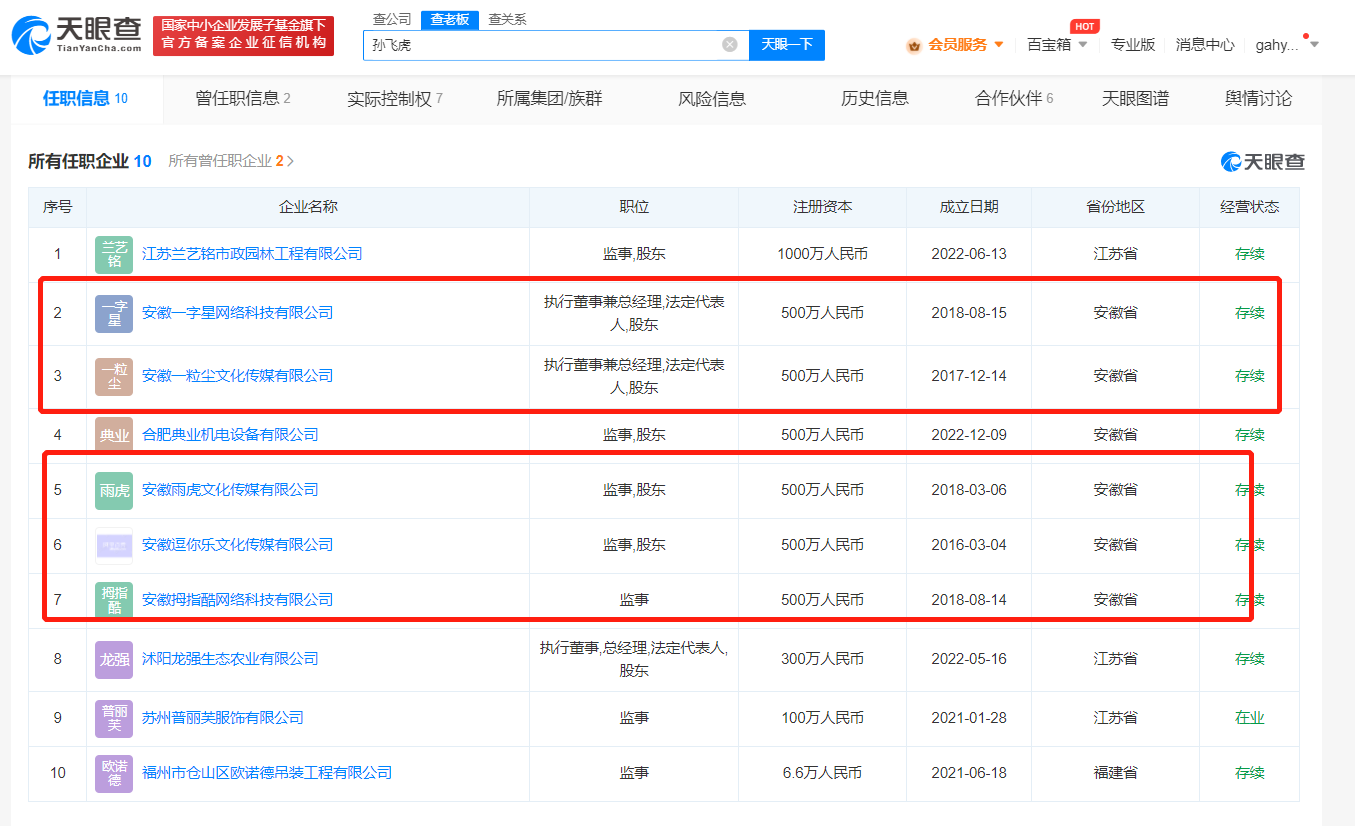Click the 在业 status for 苏州普丽芙

[1250, 718]
